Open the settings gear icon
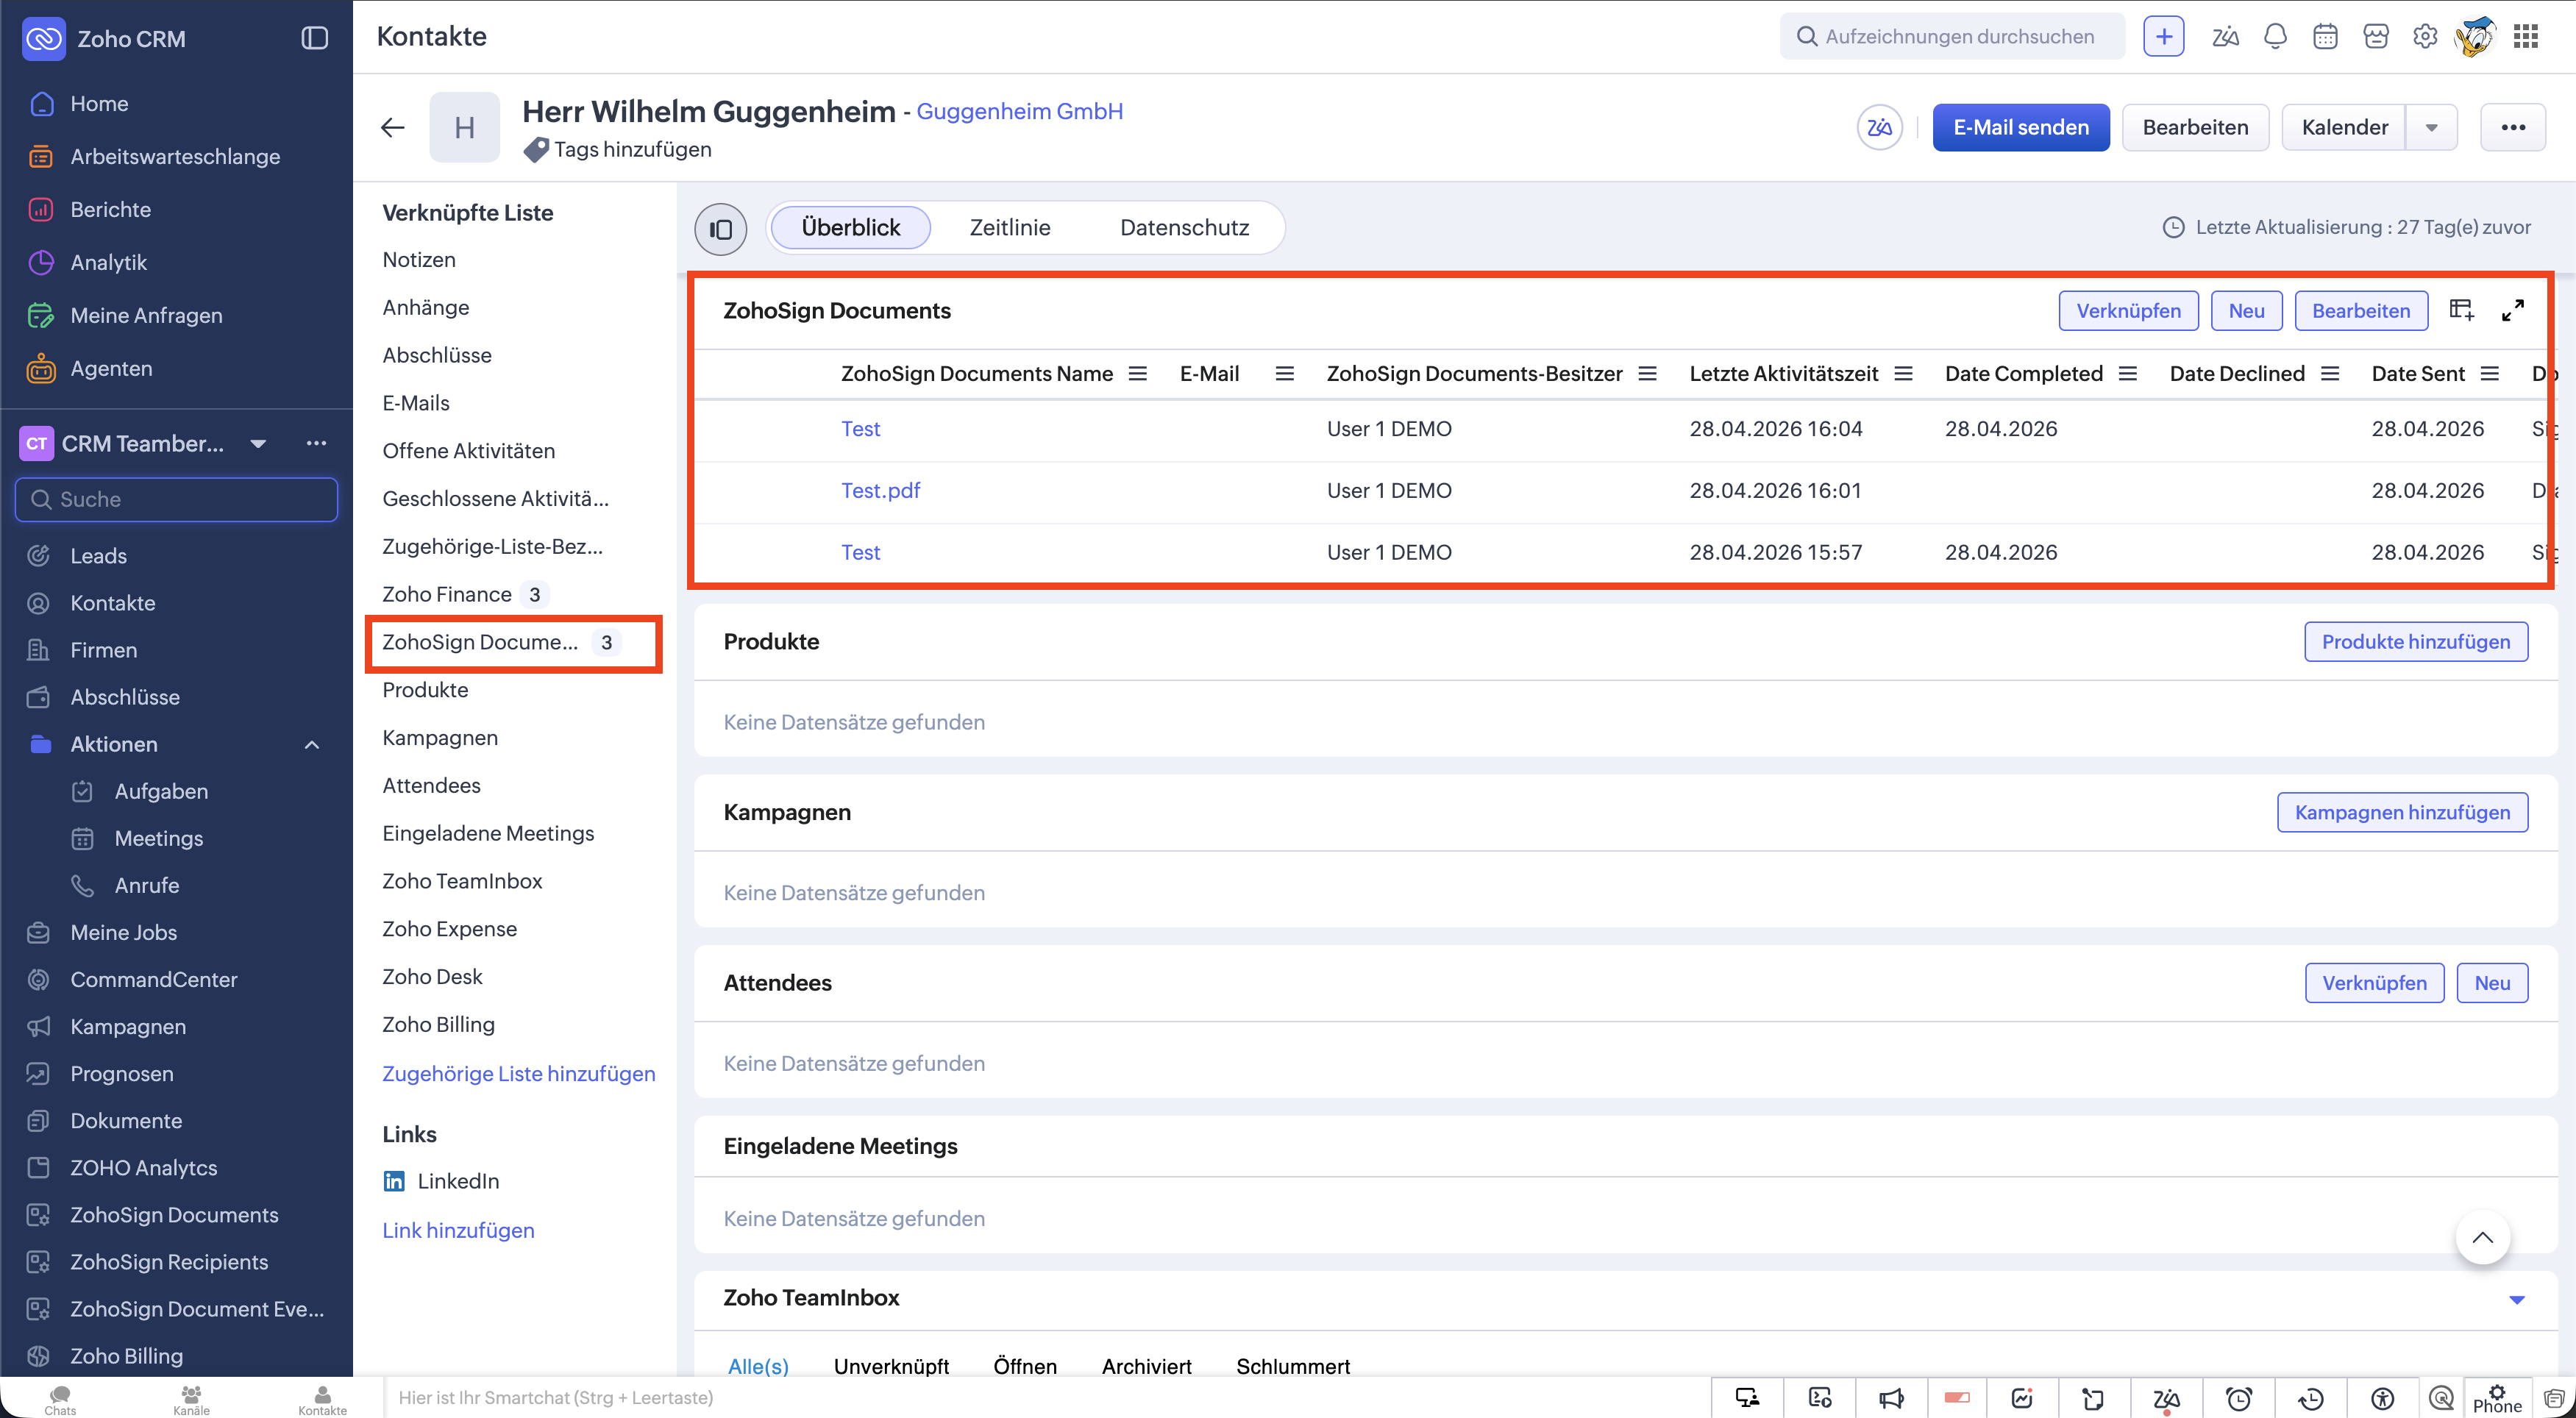This screenshot has height=1418, width=2576. [x=2425, y=37]
